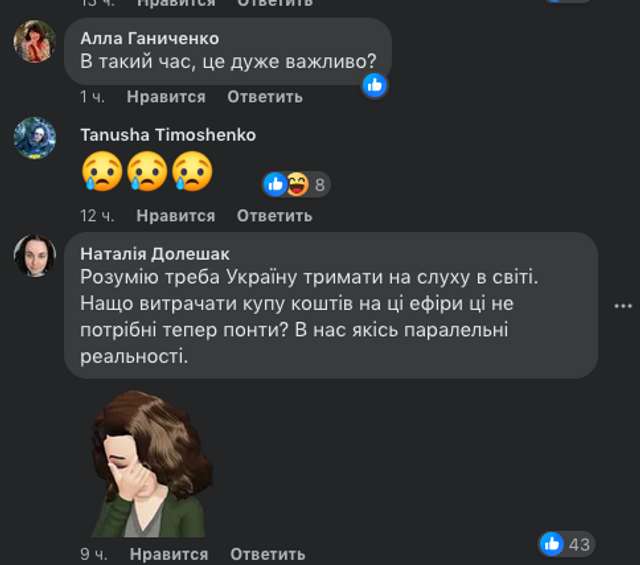Open the laughing reaction on Tanusha's comment
The width and height of the screenshot is (640, 565).
click(x=298, y=185)
